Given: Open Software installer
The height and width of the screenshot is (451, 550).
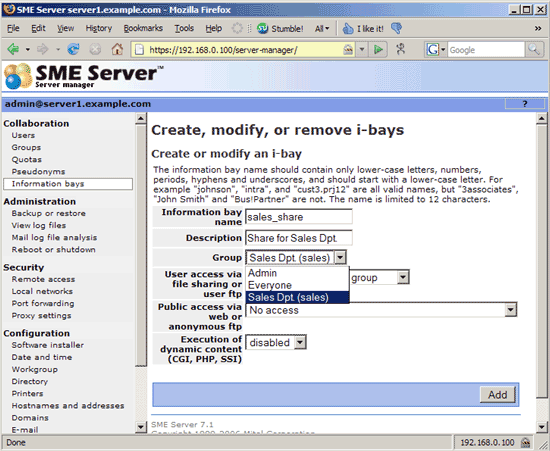Looking at the screenshot, I should (x=47, y=345).
